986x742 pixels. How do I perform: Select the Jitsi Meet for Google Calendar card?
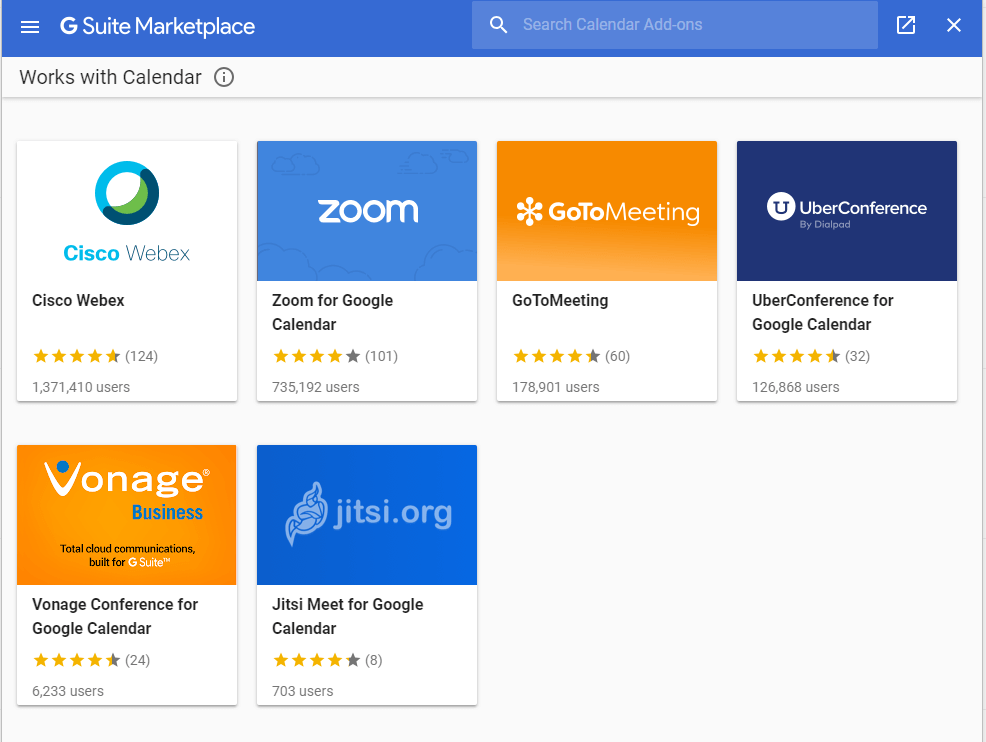pyautogui.click(x=366, y=575)
